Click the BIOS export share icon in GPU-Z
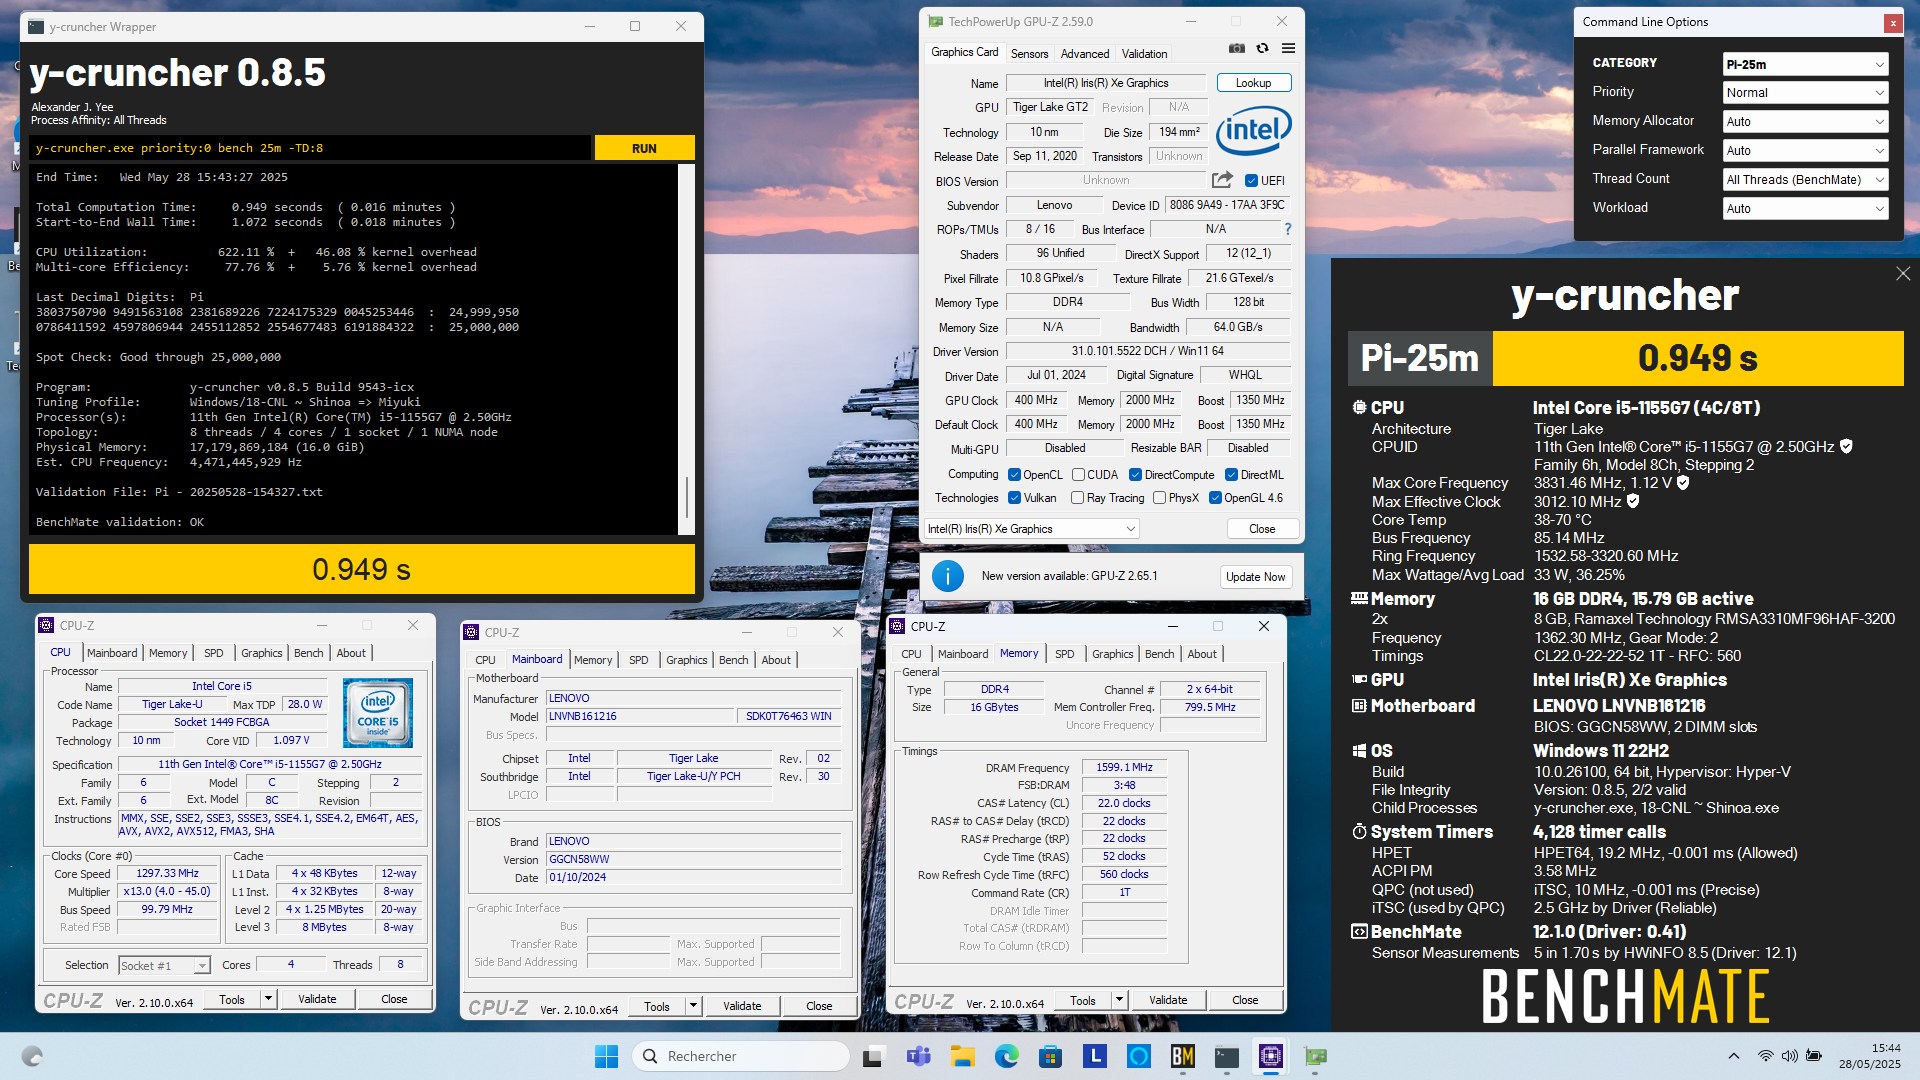This screenshot has width=1920, height=1080. [x=1222, y=180]
